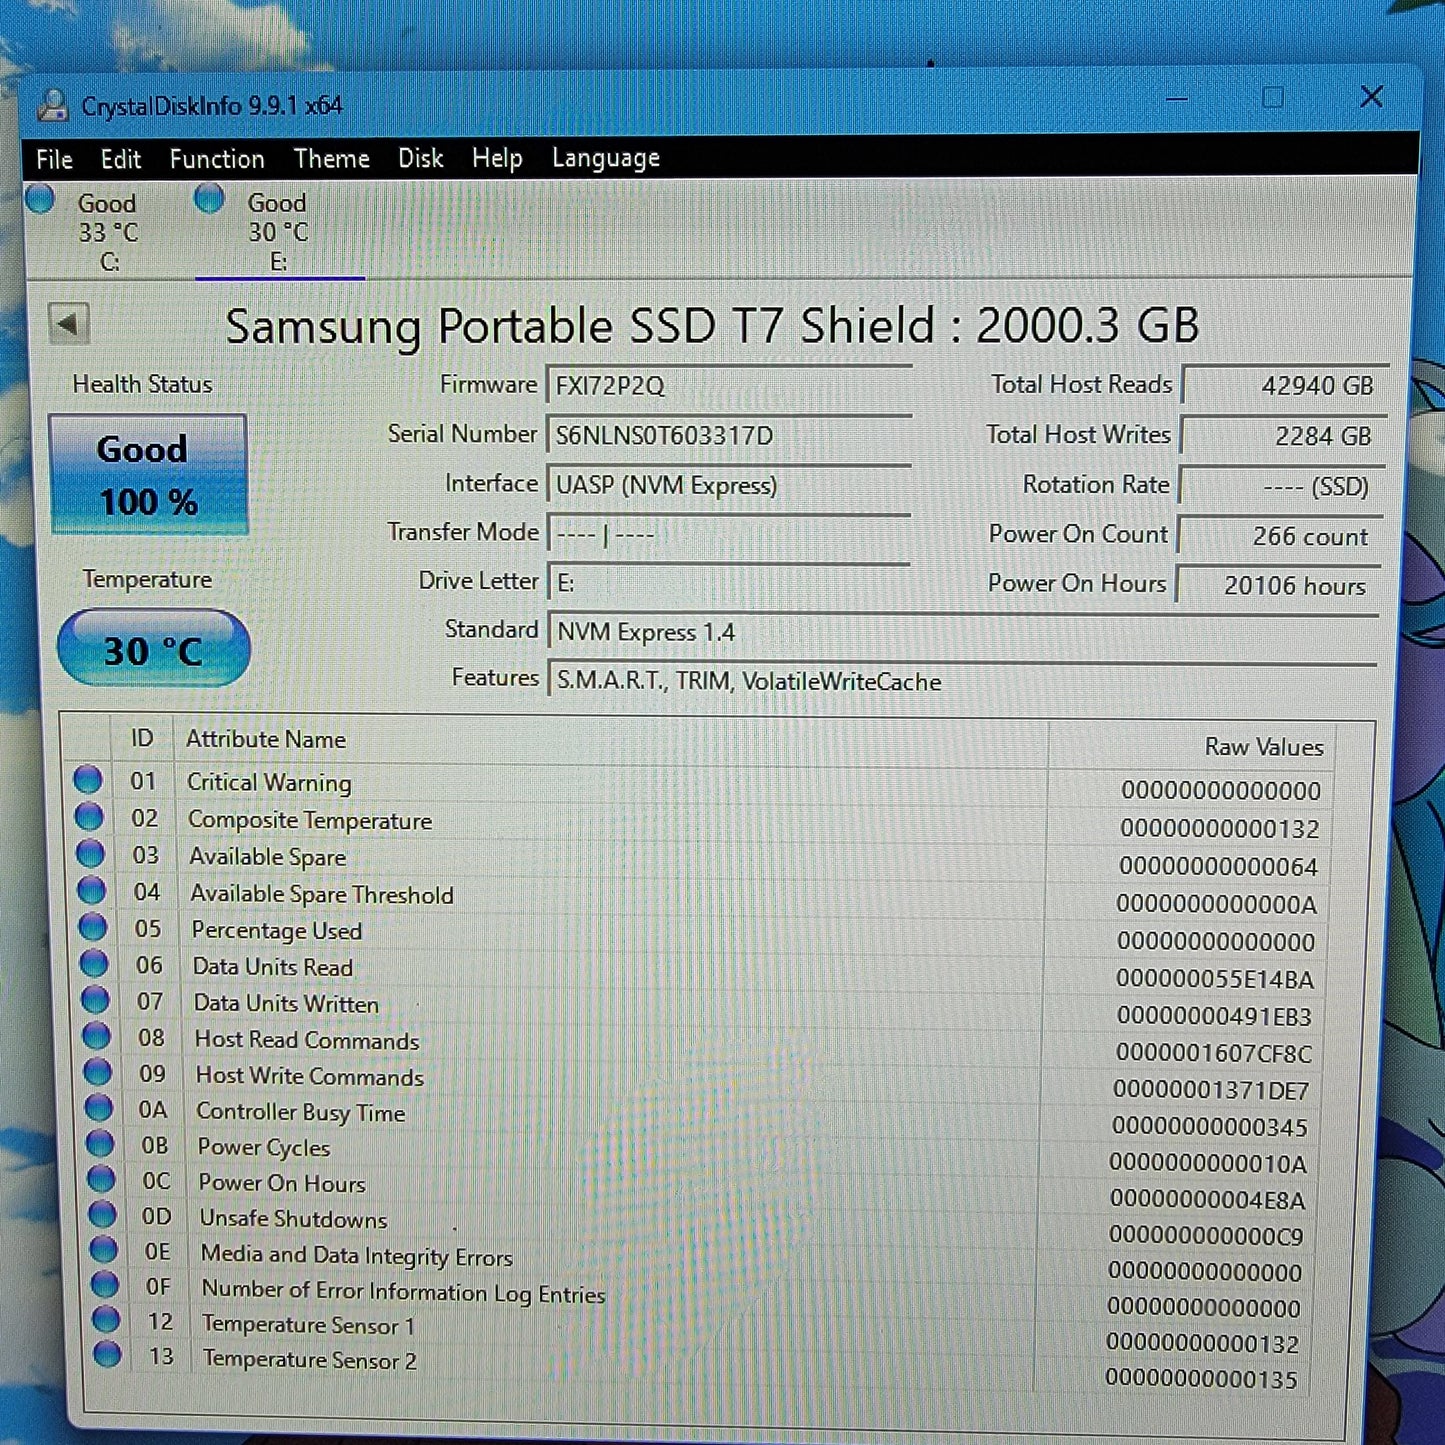Open the Help menu
This screenshot has height=1445, width=1445.
pyautogui.click(x=497, y=158)
